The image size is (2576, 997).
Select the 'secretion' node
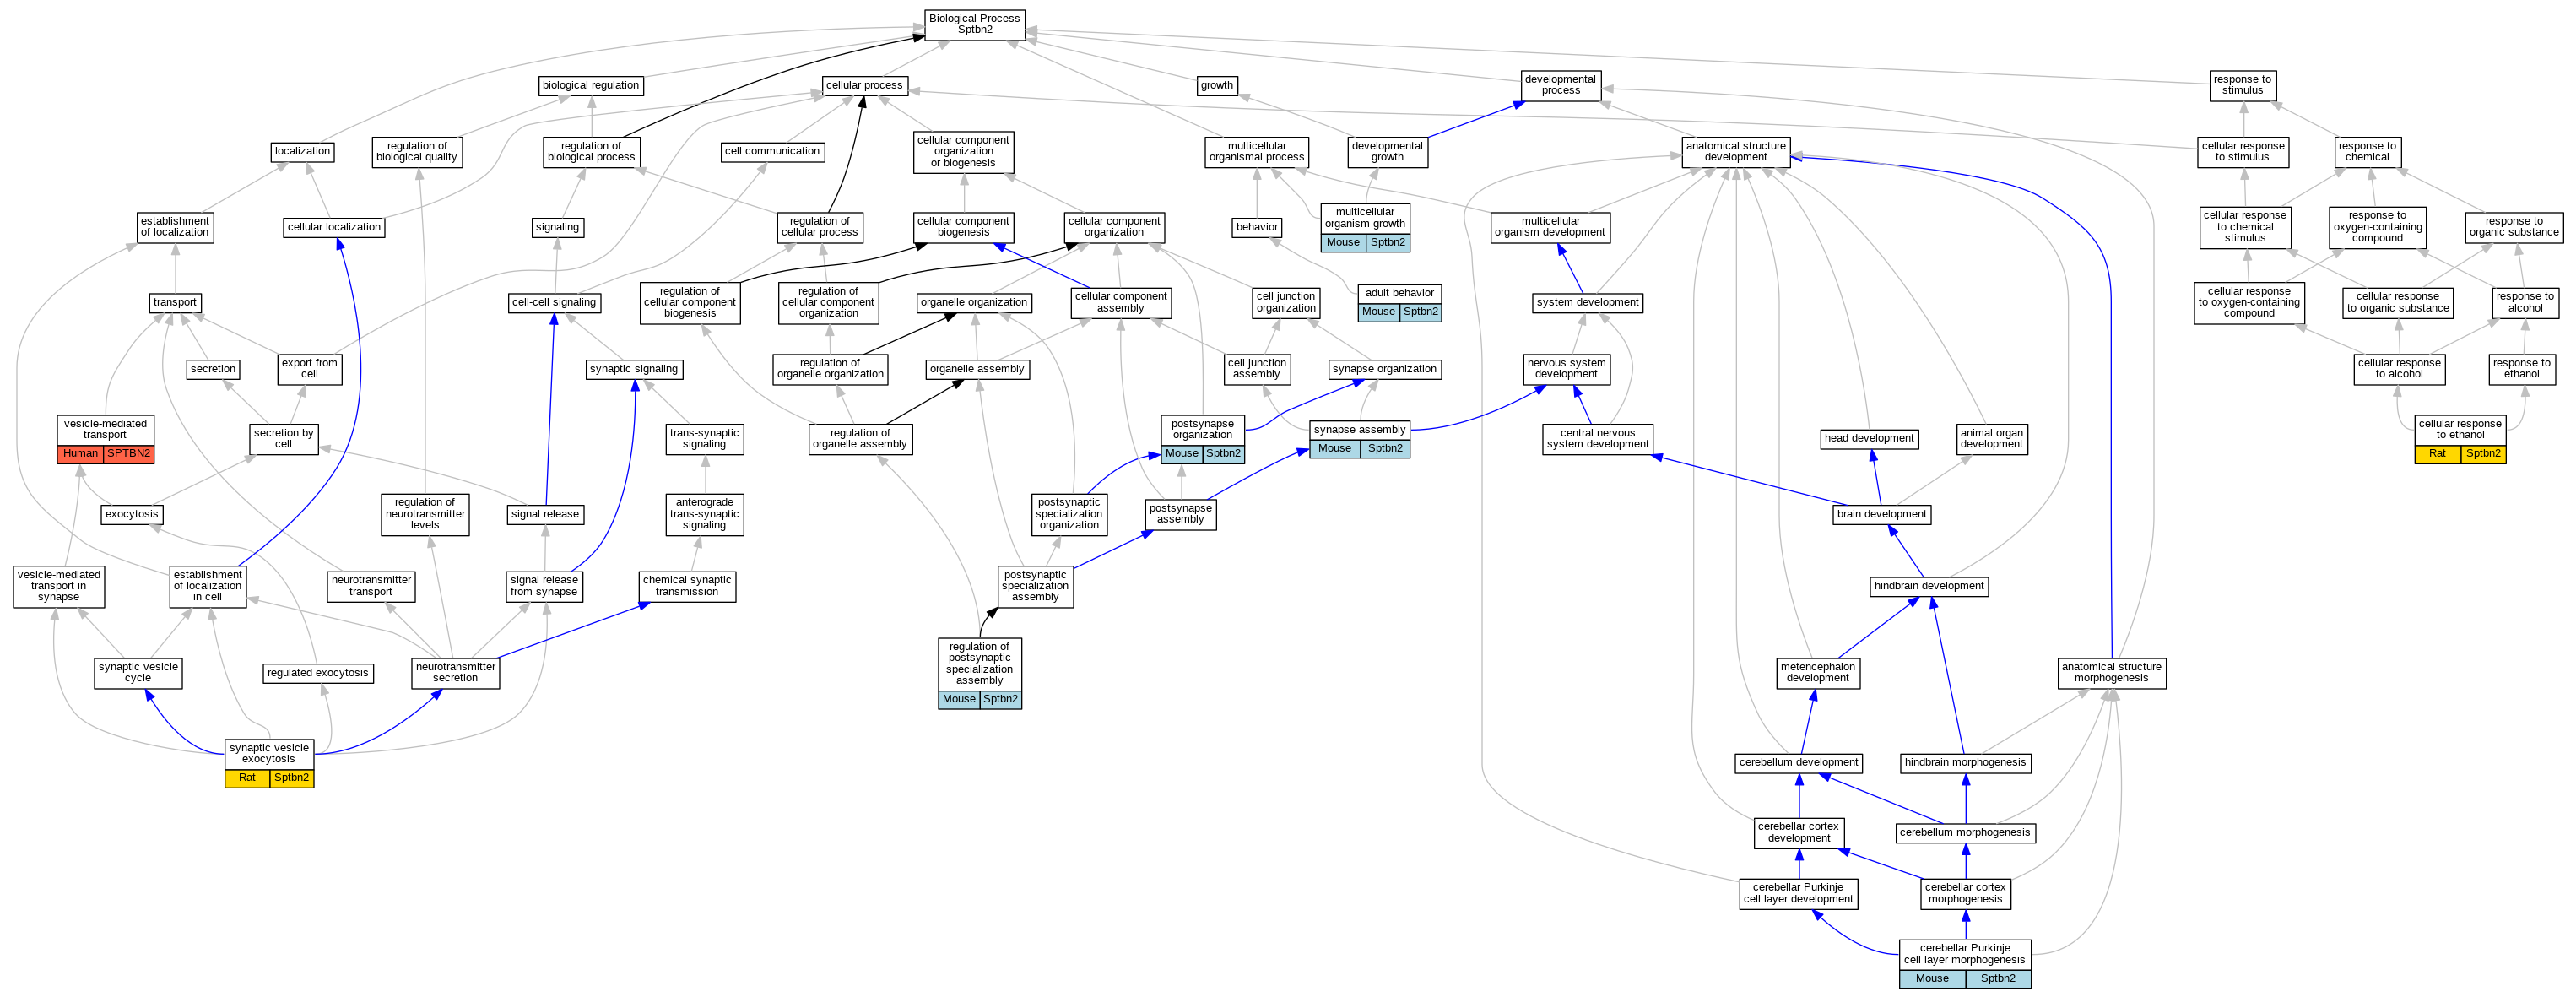[x=213, y=370]
